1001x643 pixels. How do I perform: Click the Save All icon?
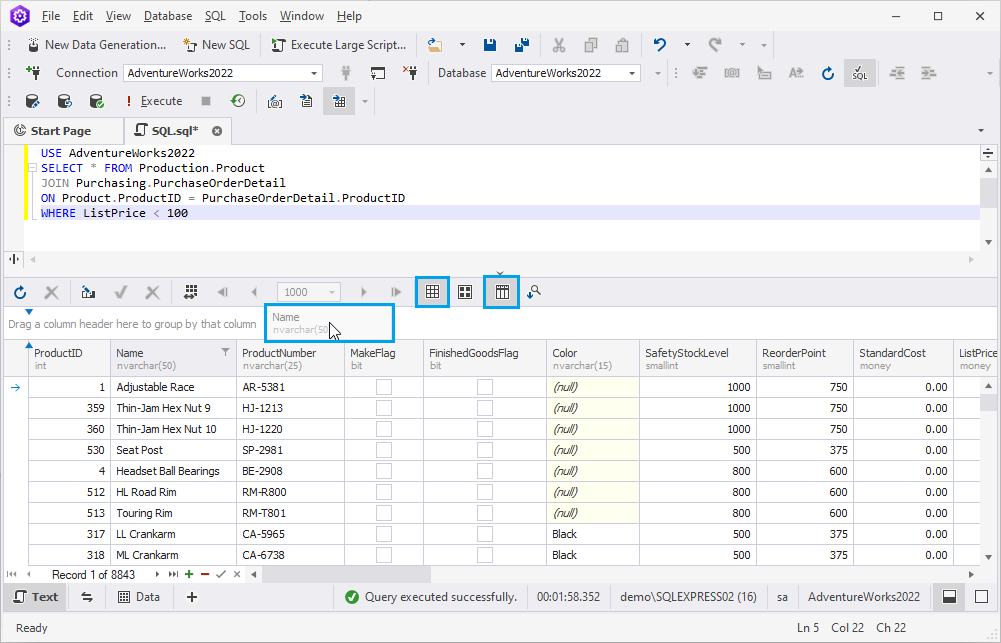[x=522, y=45]
